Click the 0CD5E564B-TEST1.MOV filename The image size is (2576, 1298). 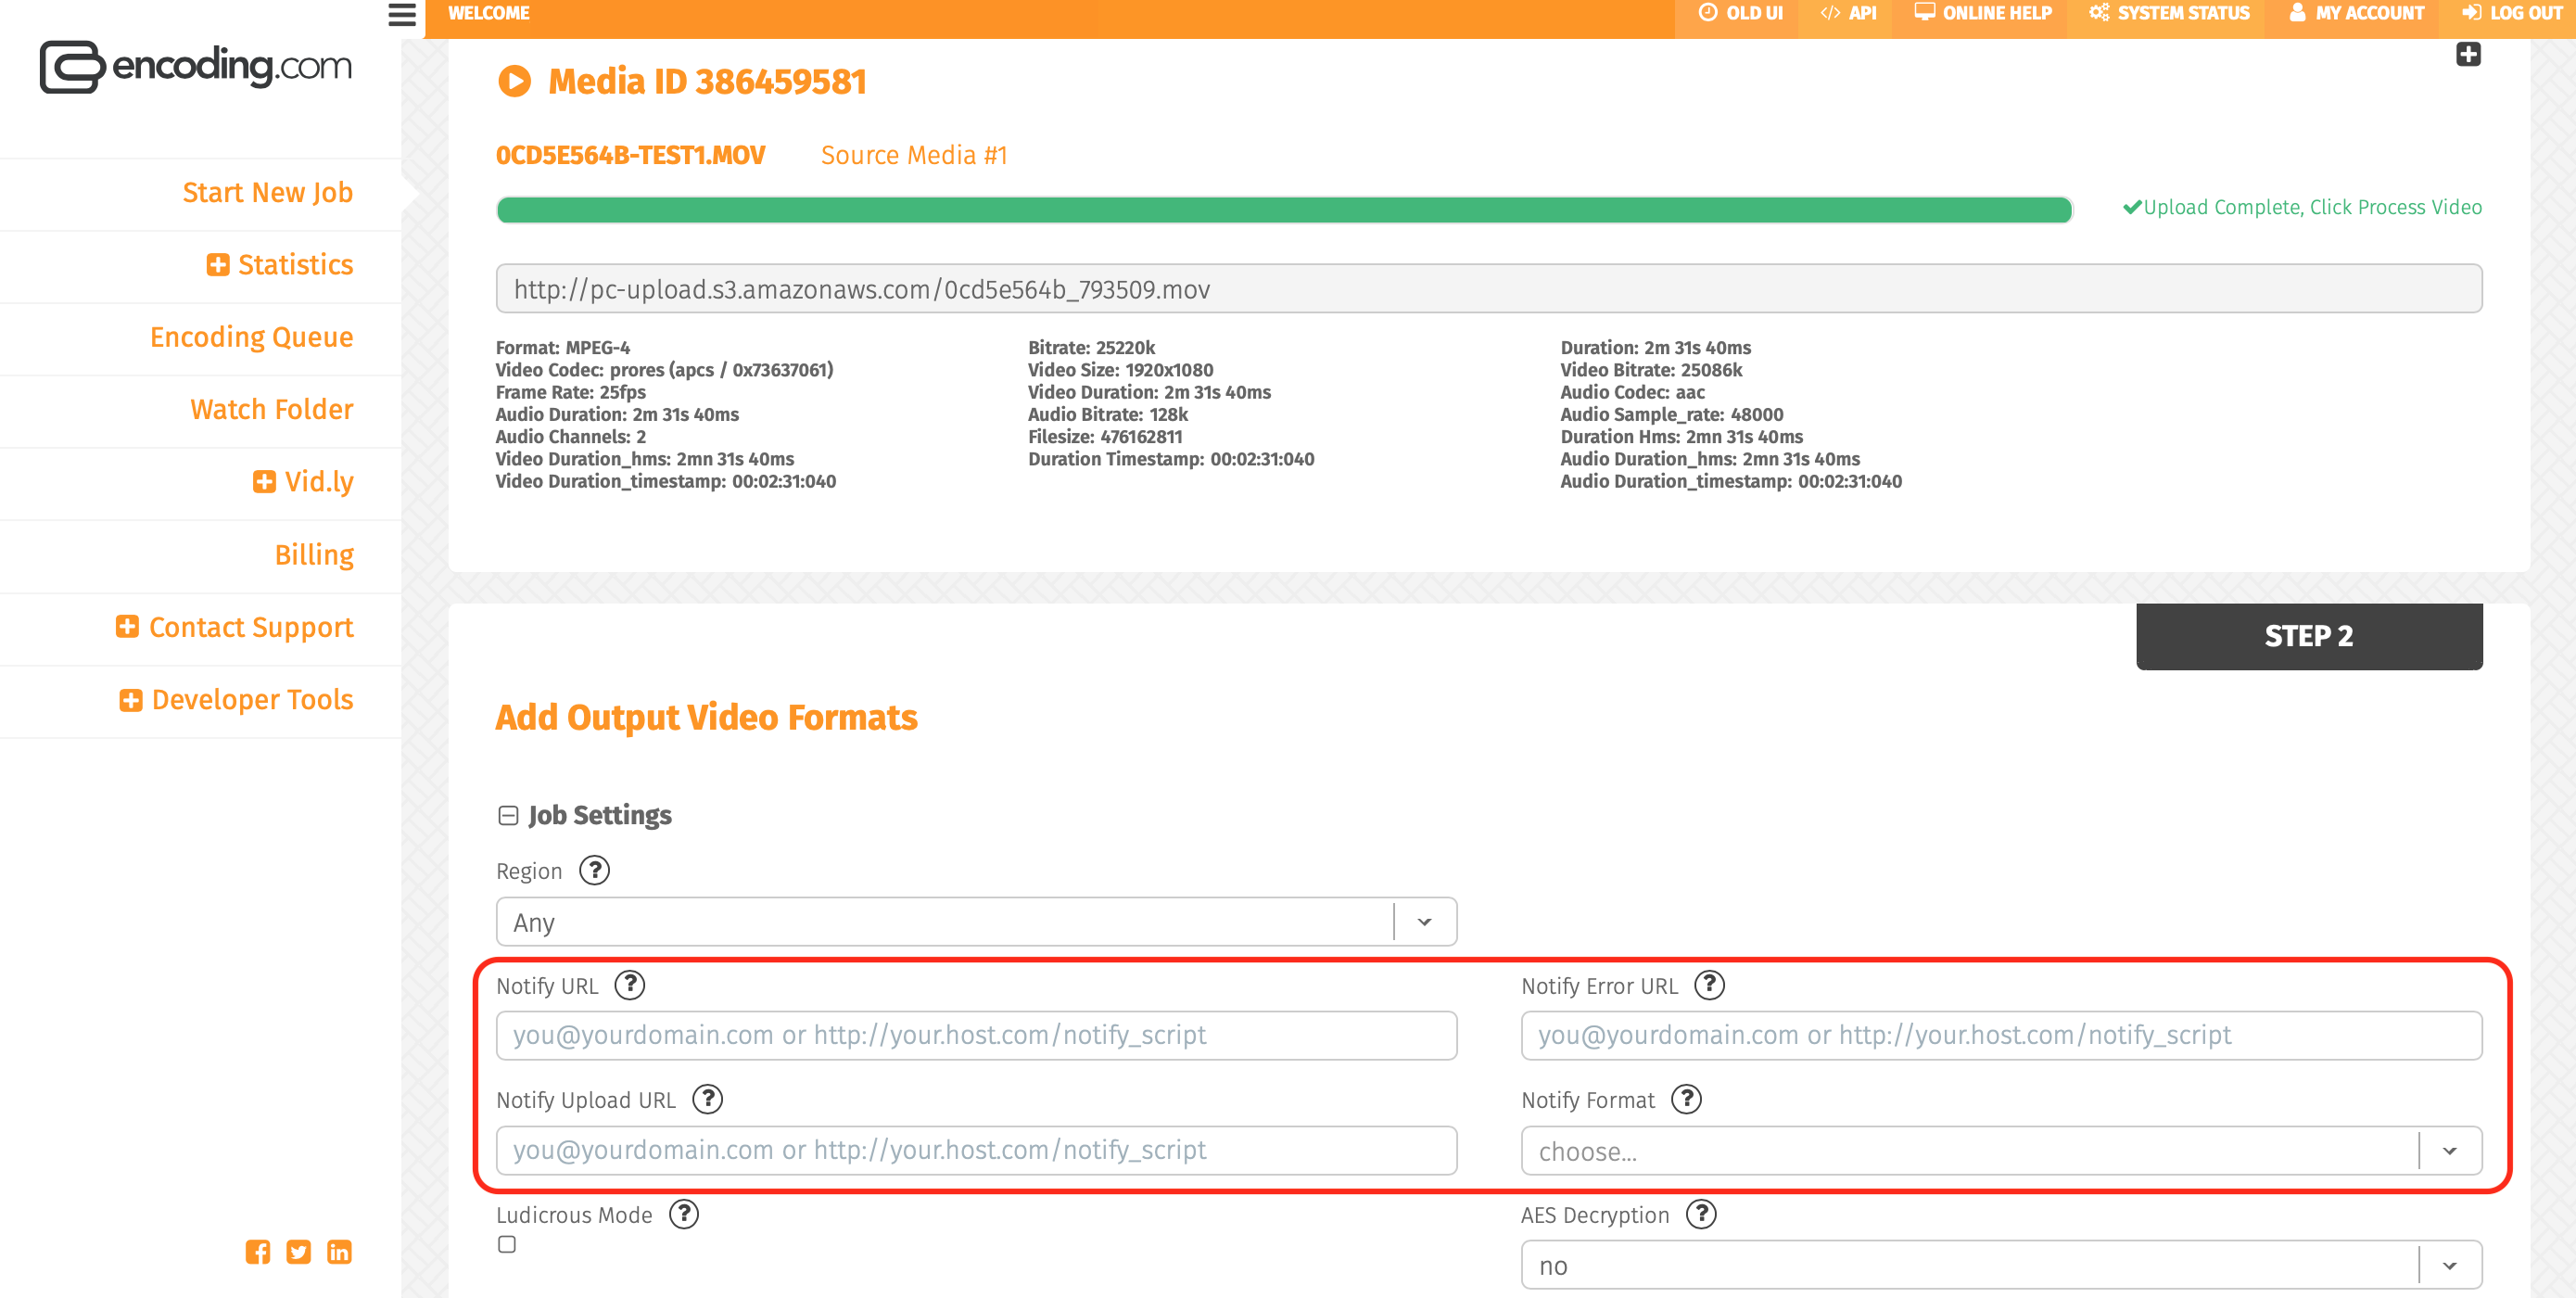coord(631,155)
